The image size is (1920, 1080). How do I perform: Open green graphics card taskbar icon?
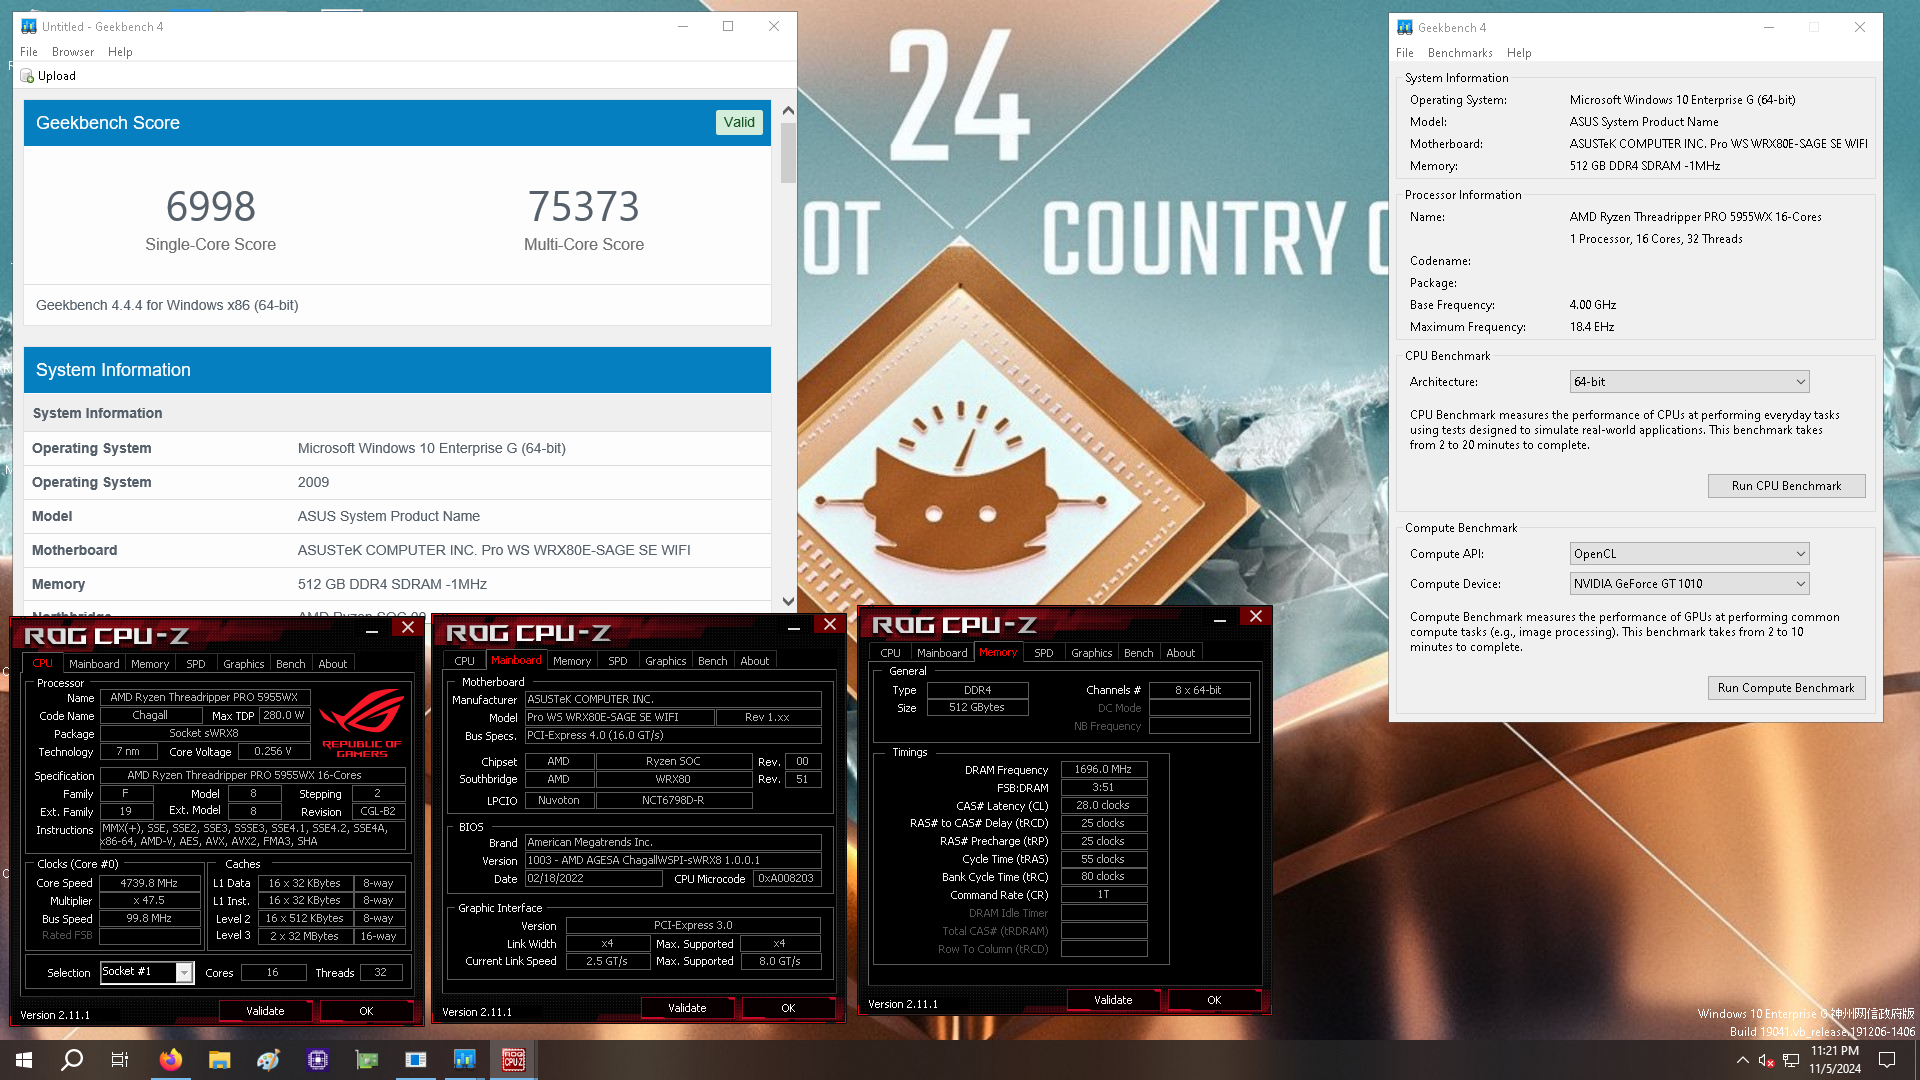click(367, 1060)
